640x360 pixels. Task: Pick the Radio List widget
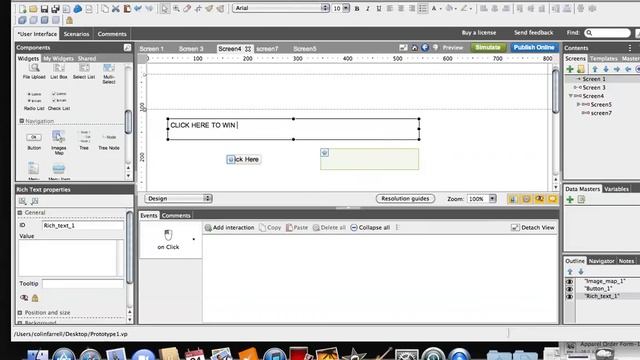point(34,101)
